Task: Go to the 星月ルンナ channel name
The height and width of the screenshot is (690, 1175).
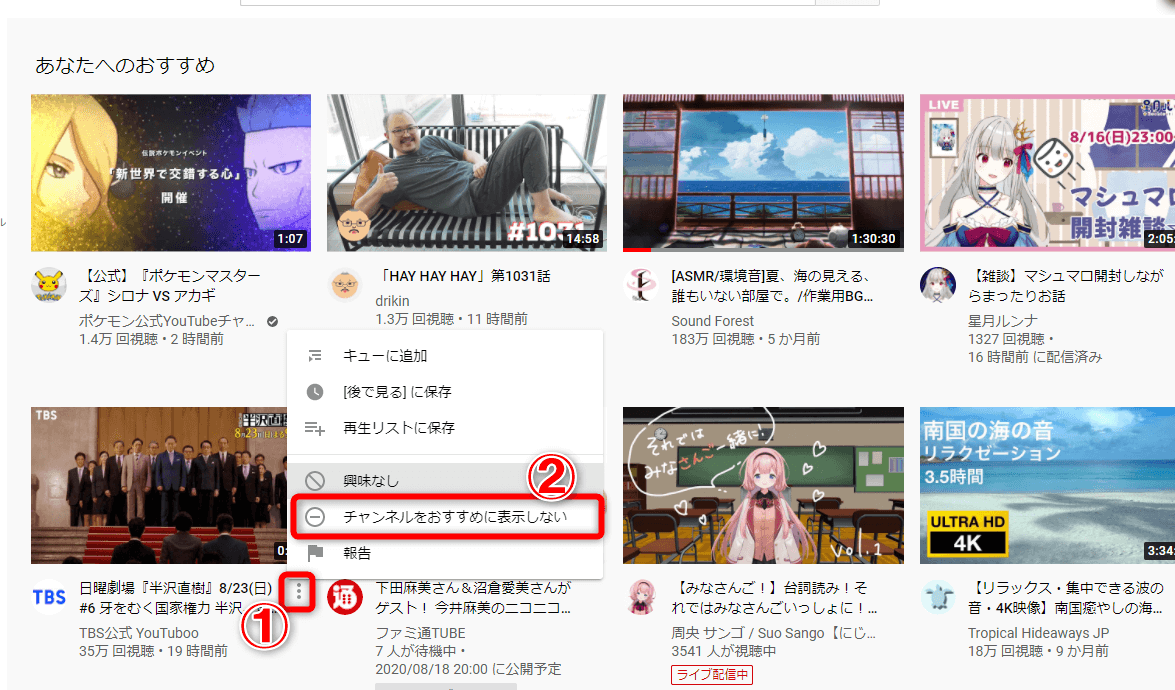Action: (1003, 321)
